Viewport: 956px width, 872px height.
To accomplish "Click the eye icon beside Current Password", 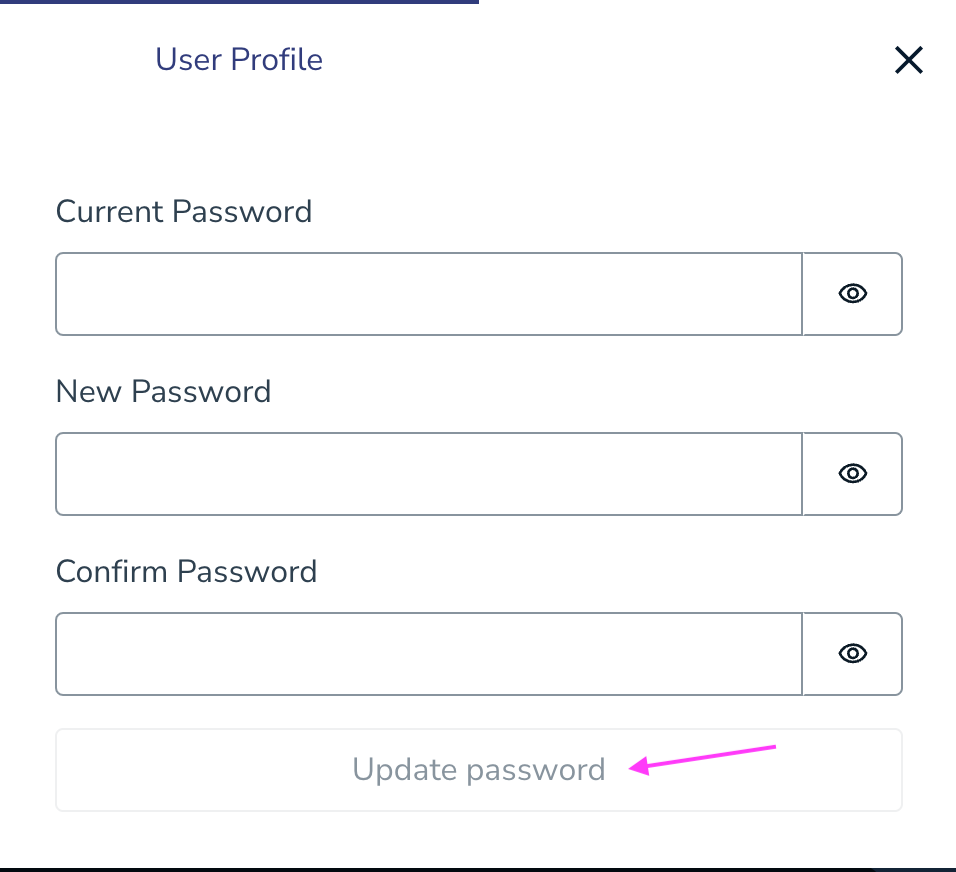I will click(852, 293).
